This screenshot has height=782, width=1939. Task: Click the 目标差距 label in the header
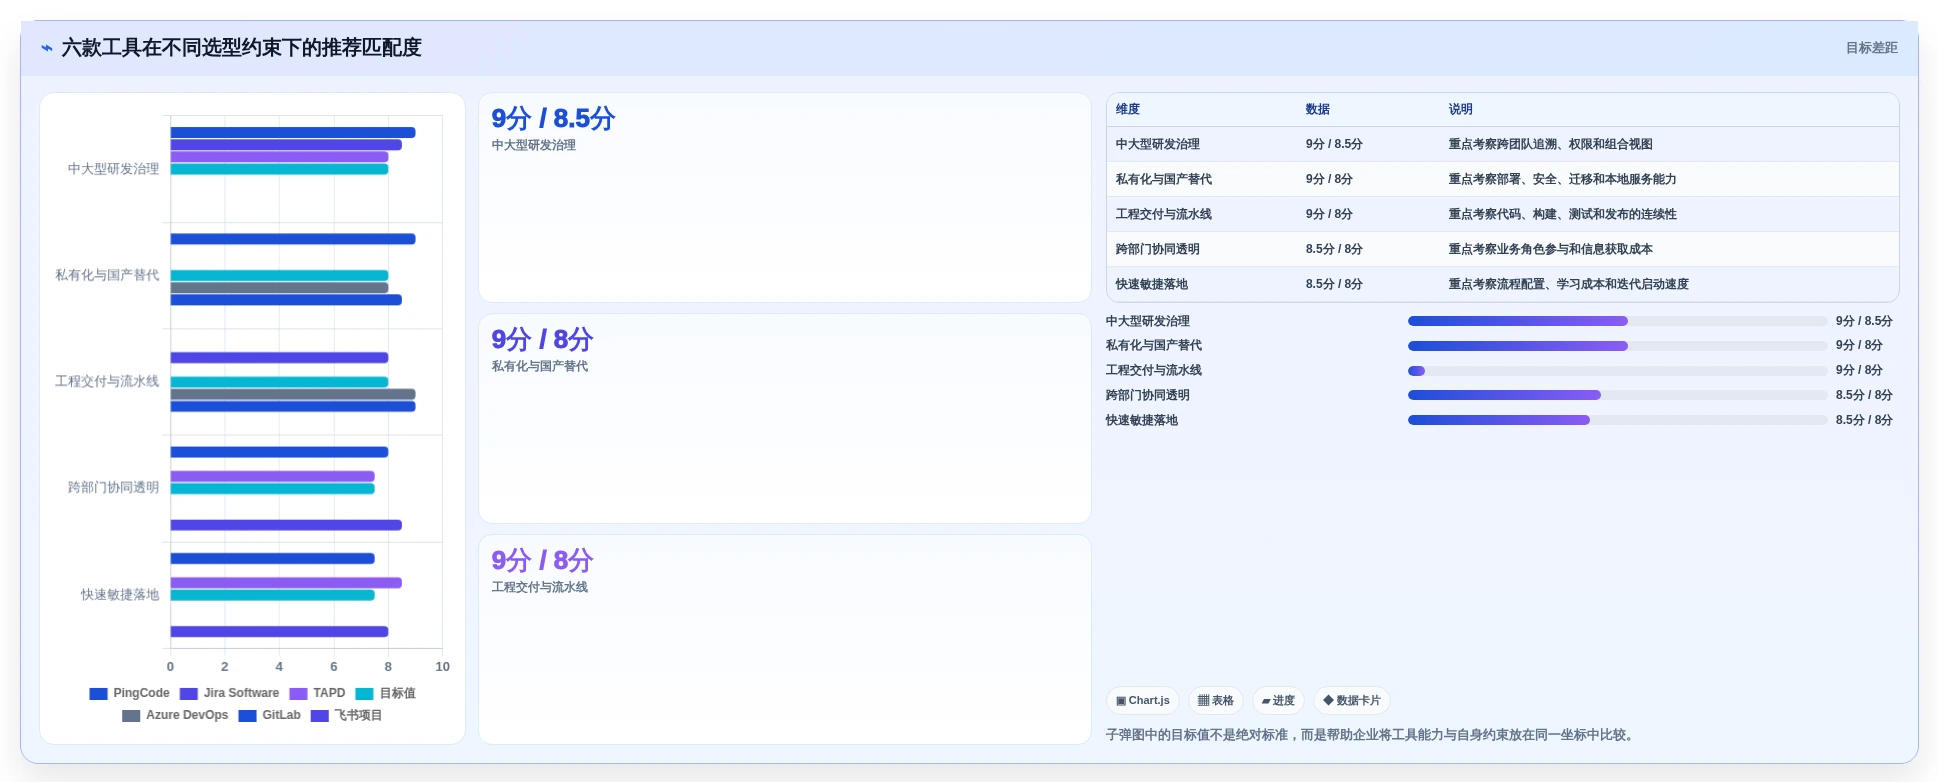tap(1871, 48)
